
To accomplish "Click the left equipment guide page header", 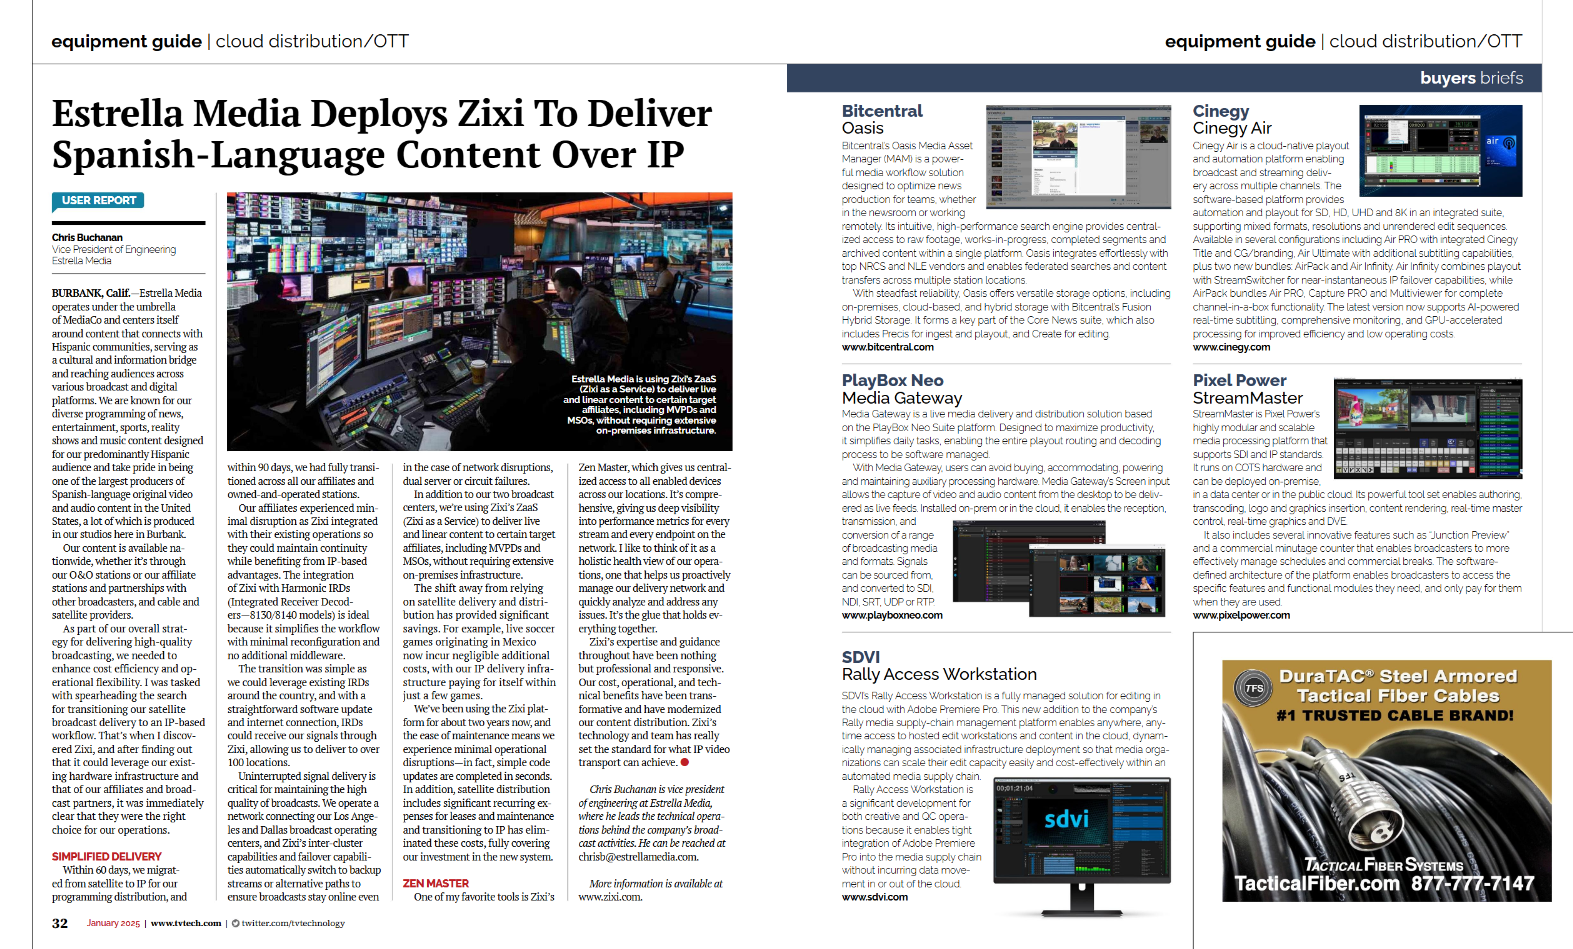I will point(230,41).
